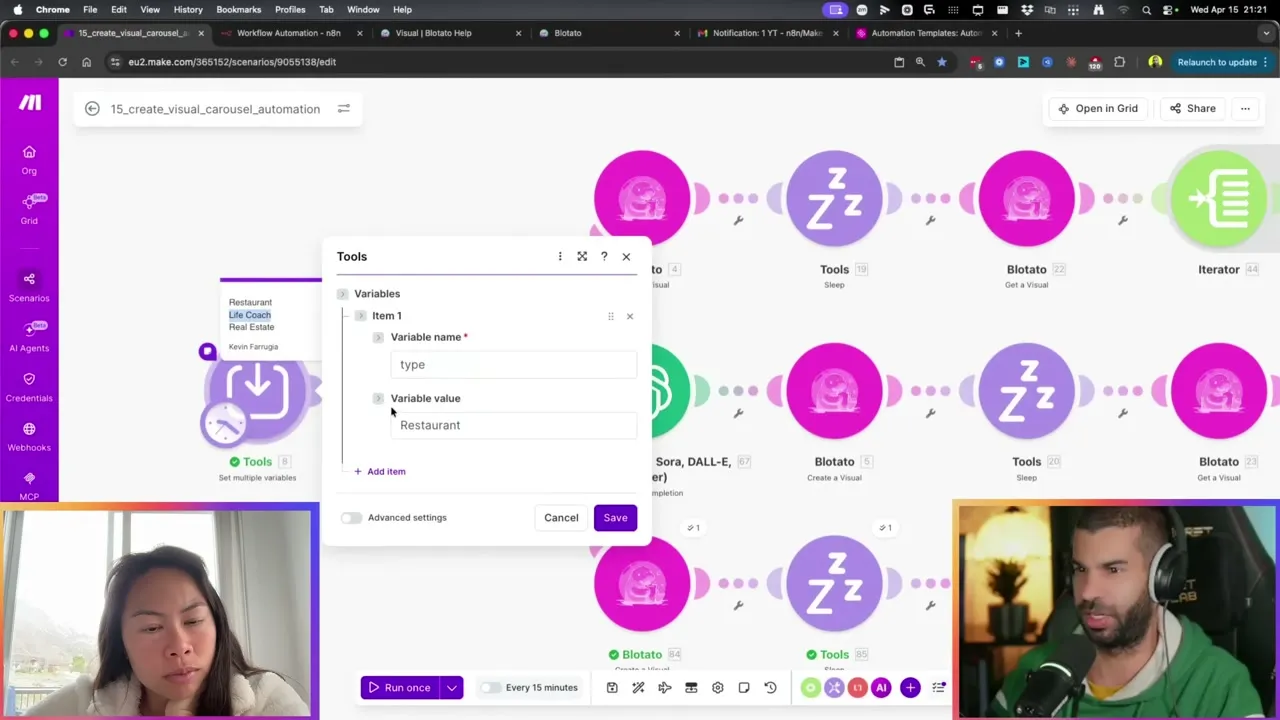Click the purple Tools favorites button
This screenshot has height=720, width=1280.
tap(834, 688)
